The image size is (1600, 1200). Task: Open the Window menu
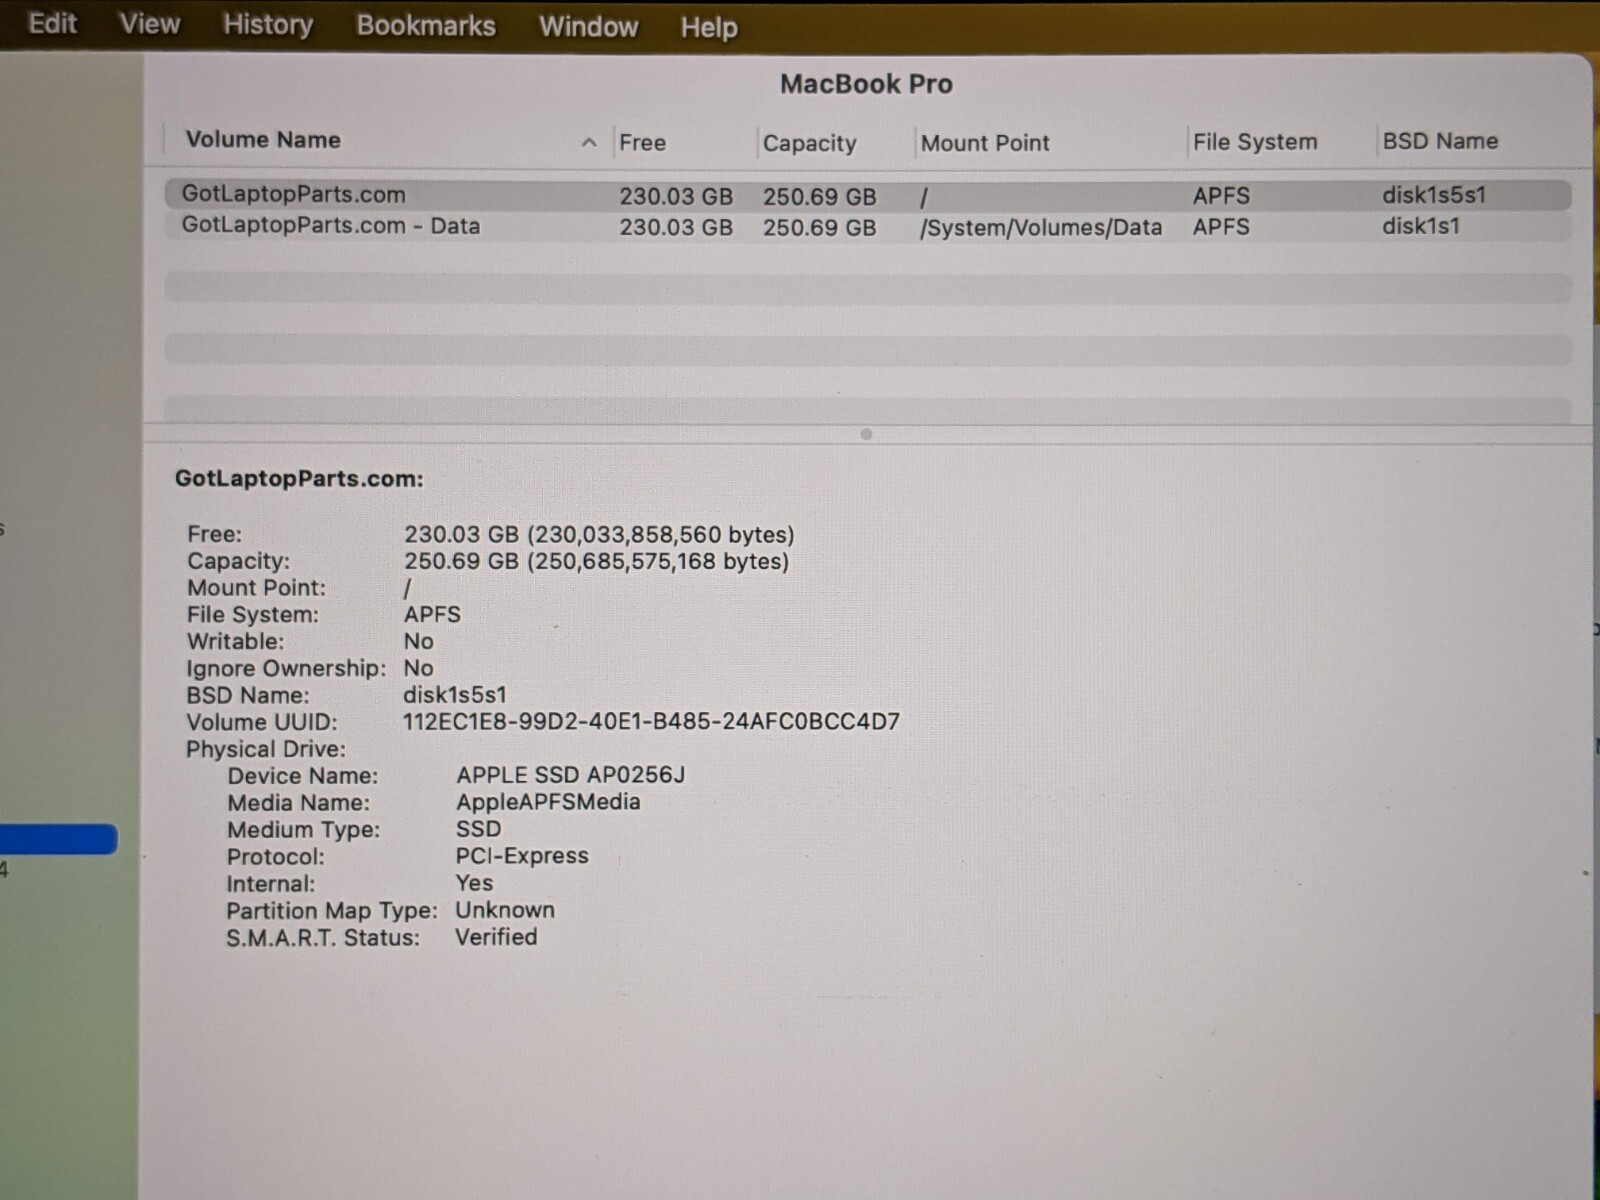[x=588, y=27]
